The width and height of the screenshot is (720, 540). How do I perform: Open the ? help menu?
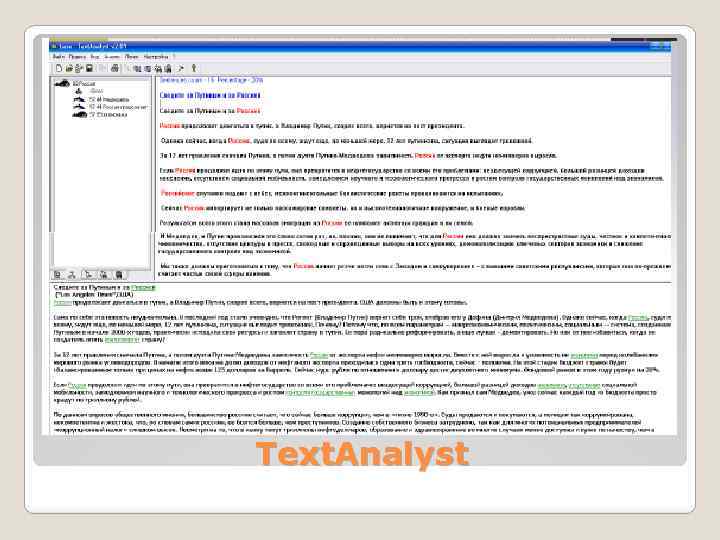(x=174, y=57)
